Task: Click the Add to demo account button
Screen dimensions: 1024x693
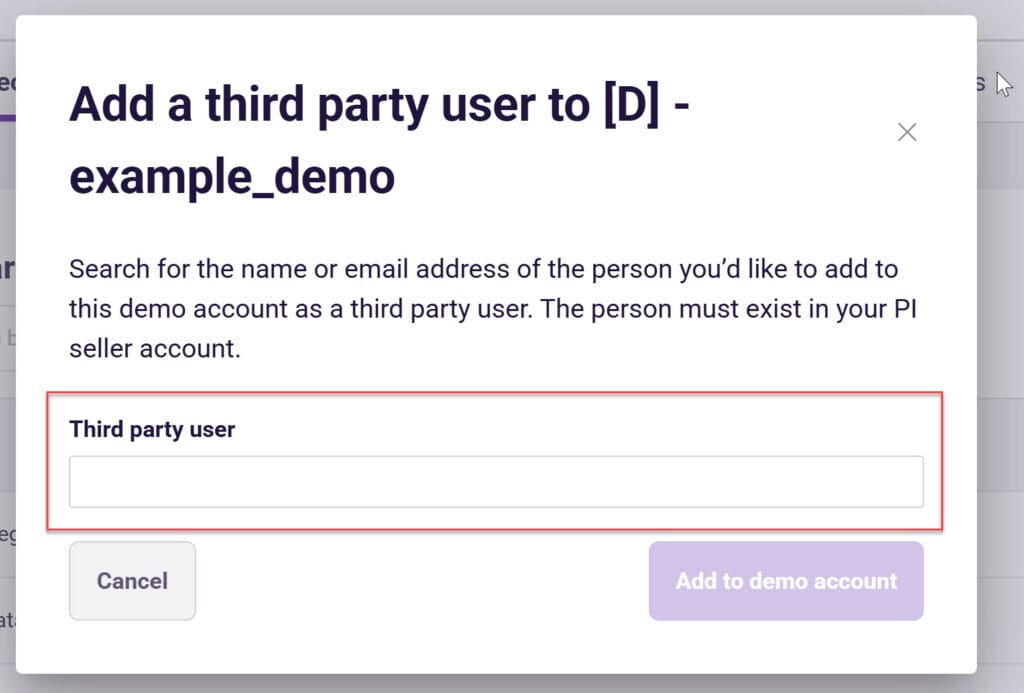Action: [x=786, y=581]
